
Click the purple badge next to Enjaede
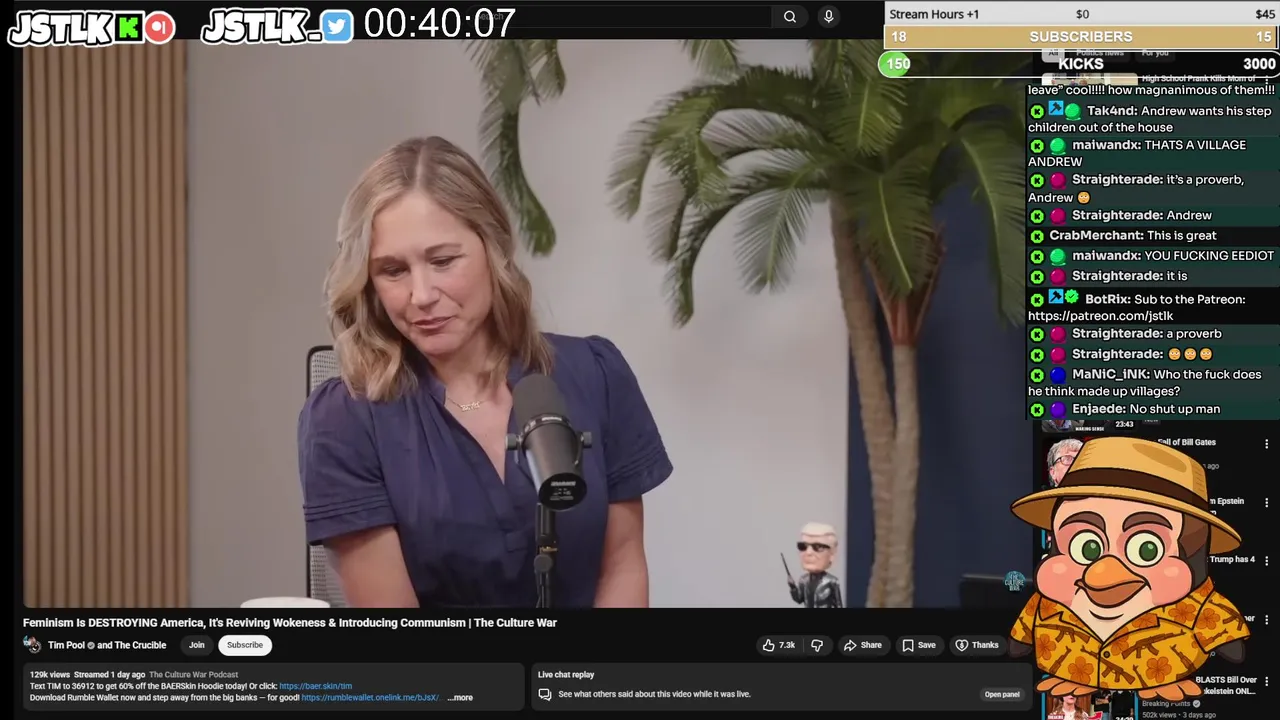[x=1058, y=409]
